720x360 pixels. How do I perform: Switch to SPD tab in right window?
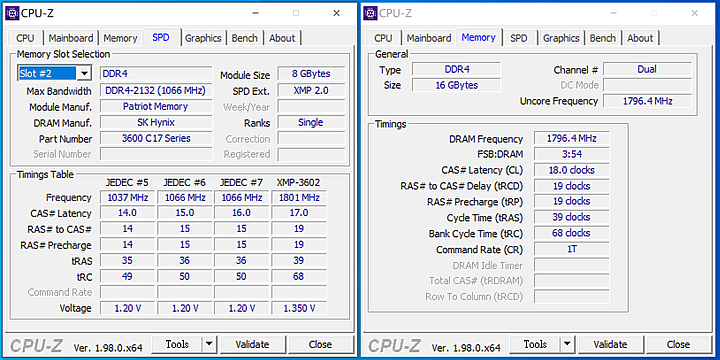click(519, 38)
